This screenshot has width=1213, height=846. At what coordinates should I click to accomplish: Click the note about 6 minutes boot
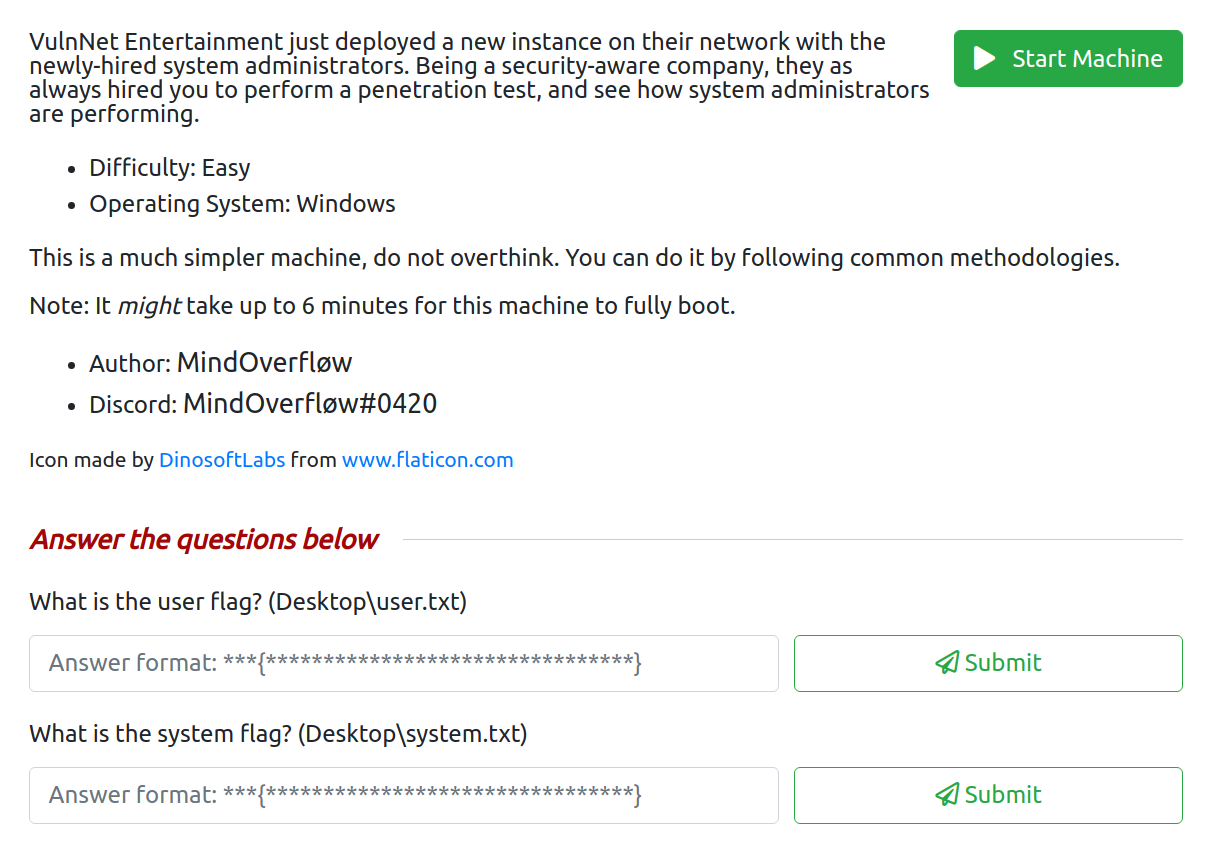[x=382, y=306]
